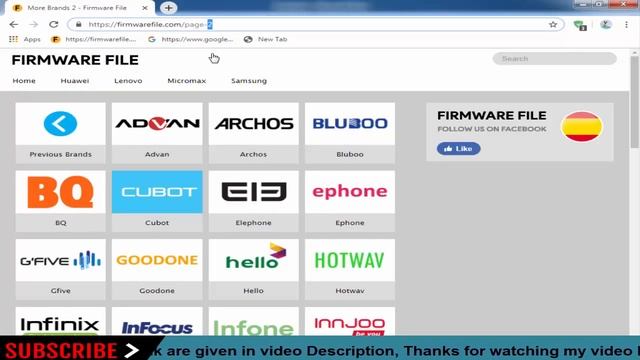The height and width of the screenshot is (360, 640).
Task: Open the Micromax menu item
Action: pyautogui.click(x=187, y=81)
